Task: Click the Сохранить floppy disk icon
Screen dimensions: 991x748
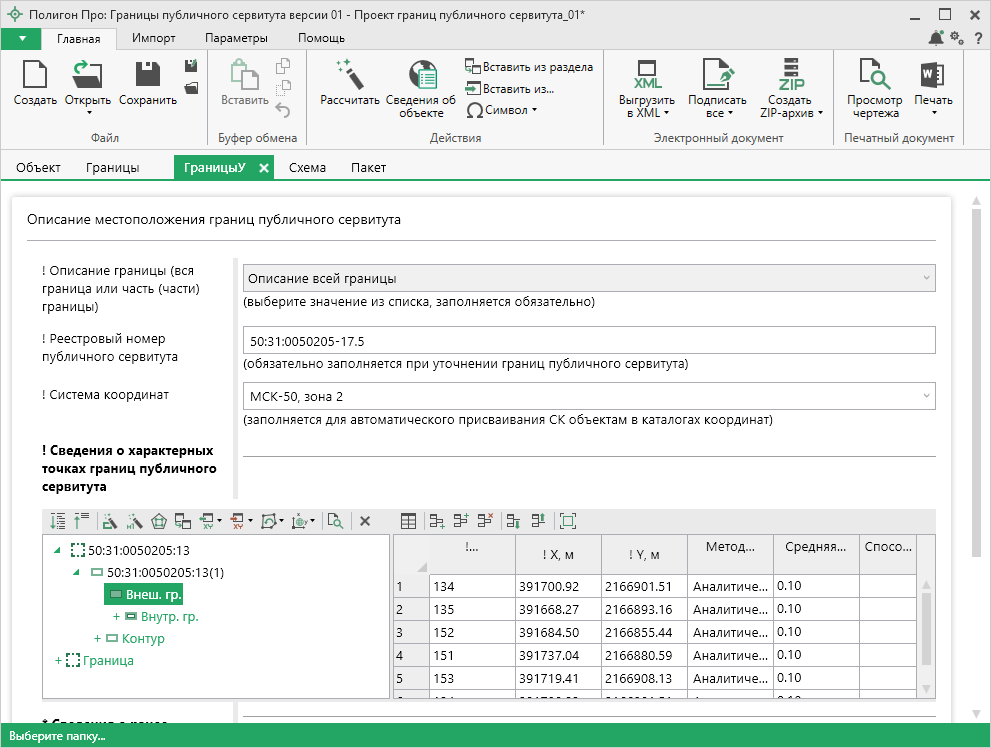Action: pyautogui.click(x=148, y=76)
